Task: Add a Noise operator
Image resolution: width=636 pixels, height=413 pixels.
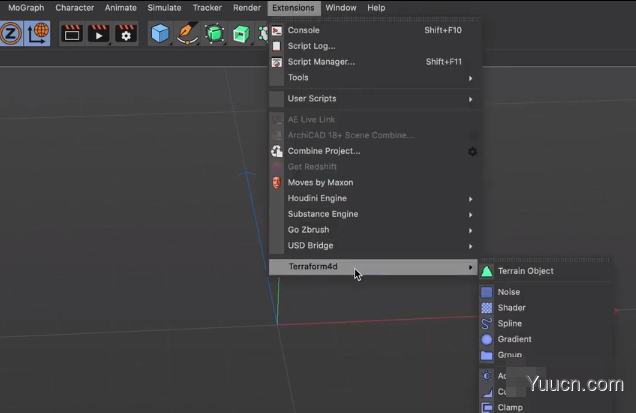Action: (545, 292)
